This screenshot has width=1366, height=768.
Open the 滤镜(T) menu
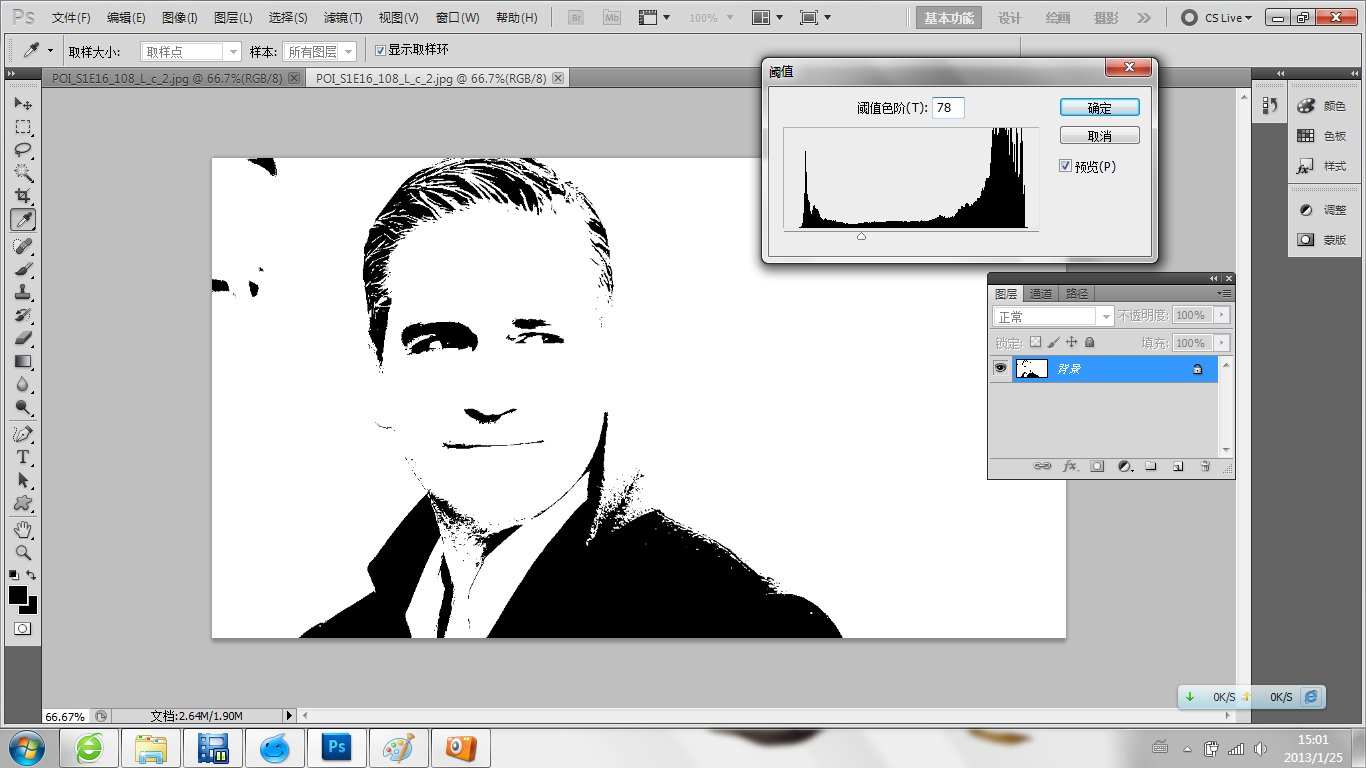[x=343, y=18]
